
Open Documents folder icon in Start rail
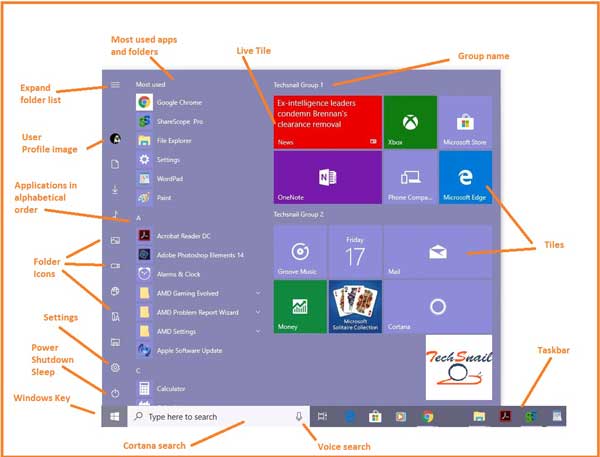115,164
